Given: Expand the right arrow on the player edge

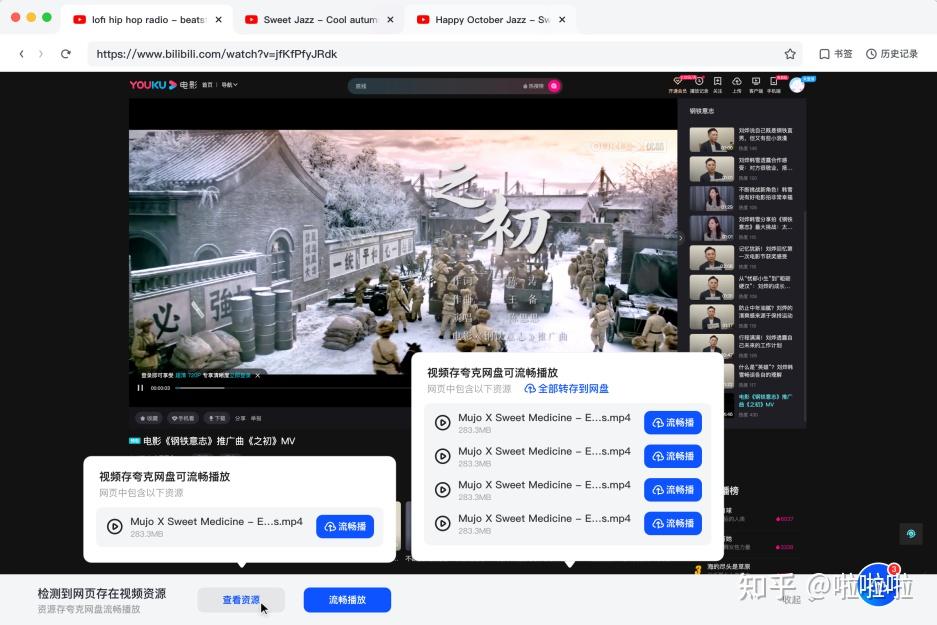Looking at the screenshot, I should (x=681, y=238).
